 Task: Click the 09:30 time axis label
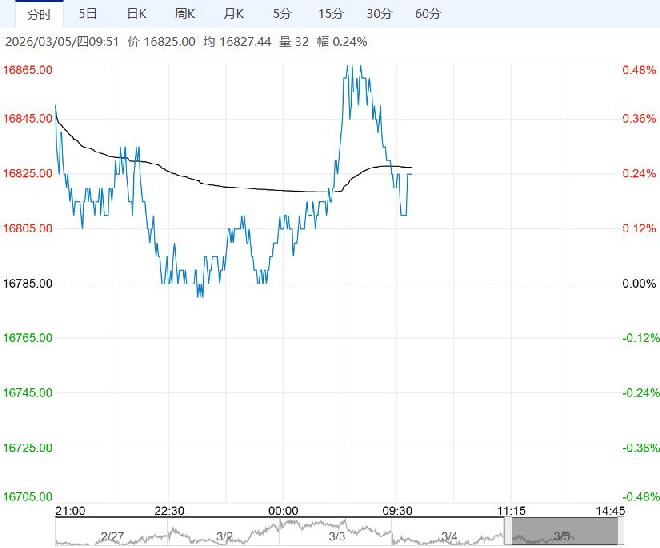coord(397,511)
